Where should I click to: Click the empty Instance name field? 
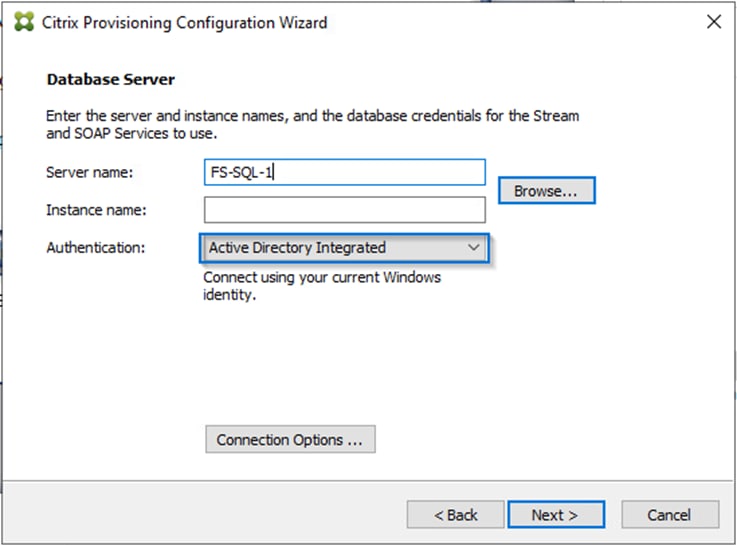(345, 210)
